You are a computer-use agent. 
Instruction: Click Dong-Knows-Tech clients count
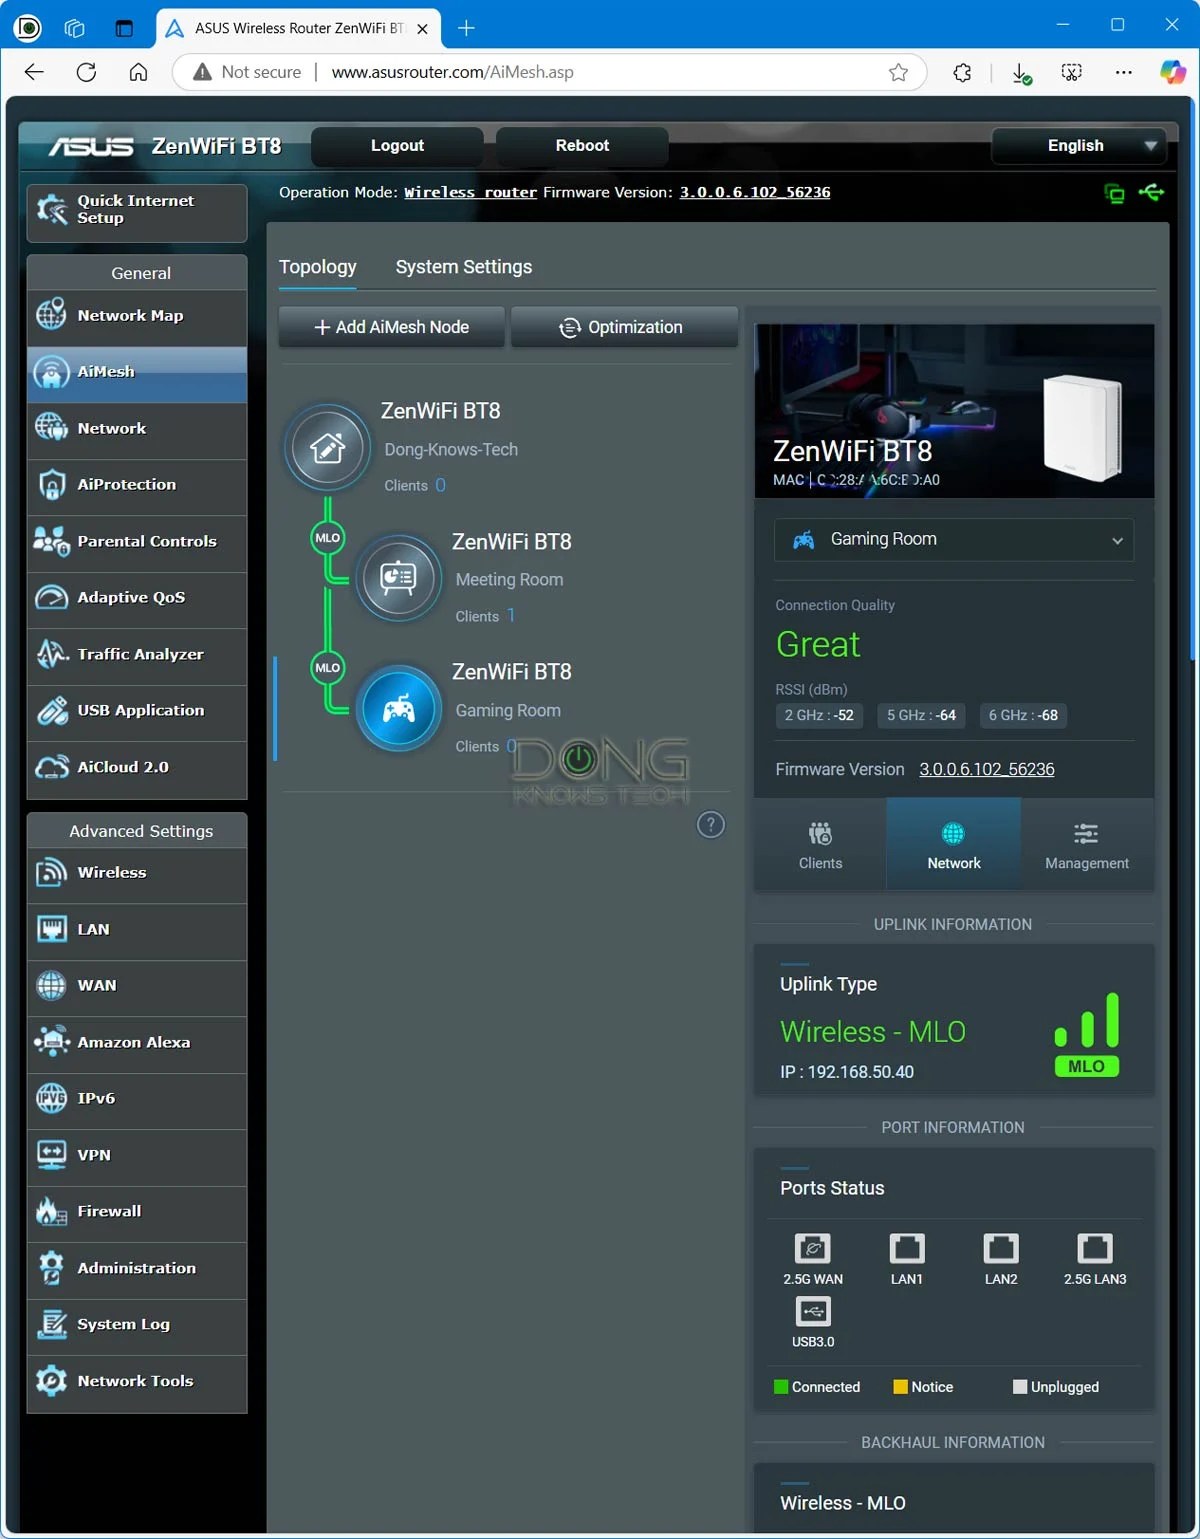coord(440,485)
